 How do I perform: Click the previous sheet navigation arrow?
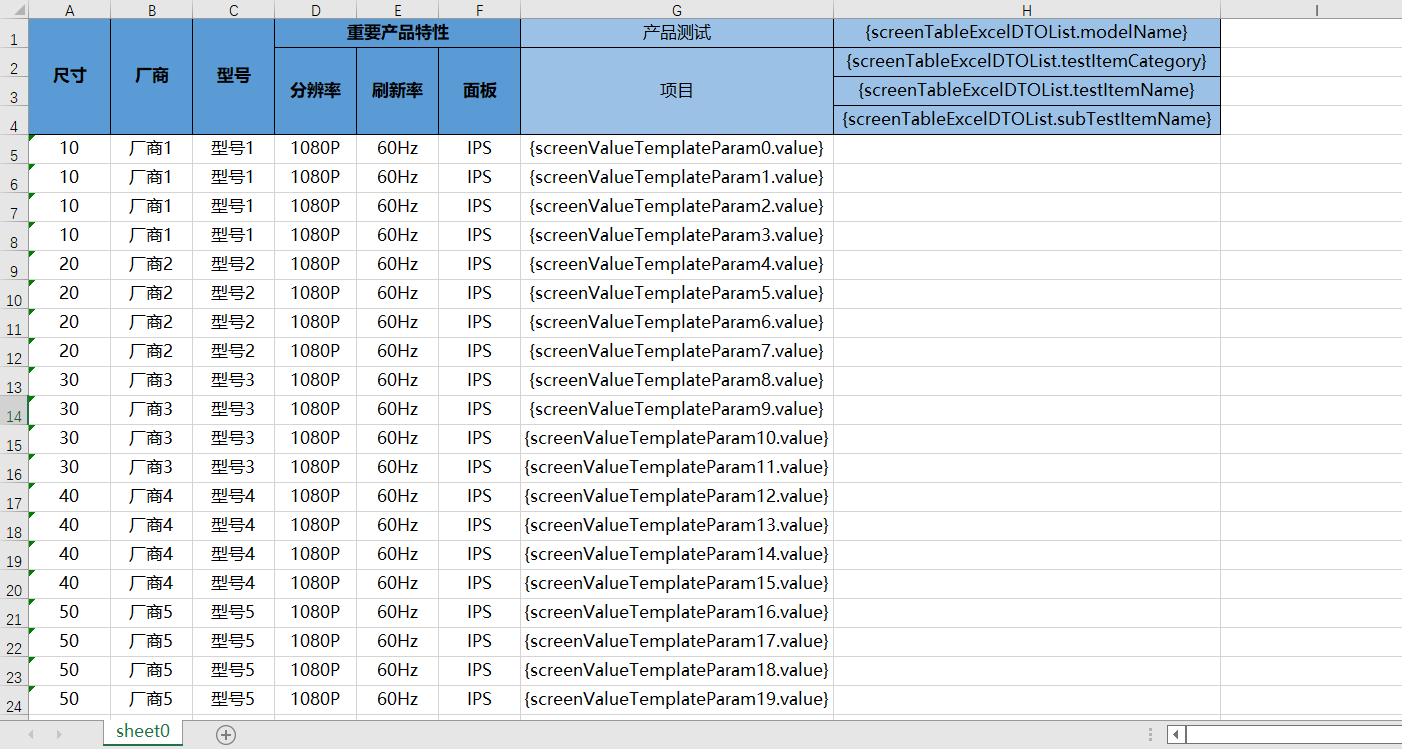point(31,735)
